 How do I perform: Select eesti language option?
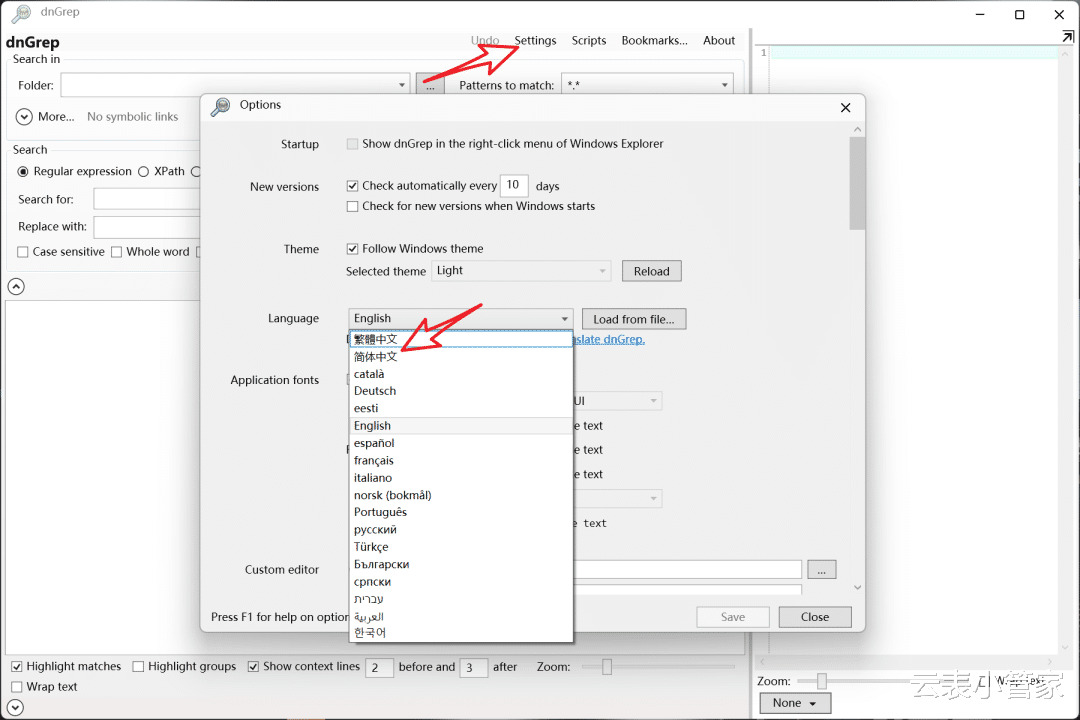(x=461, y=408)
